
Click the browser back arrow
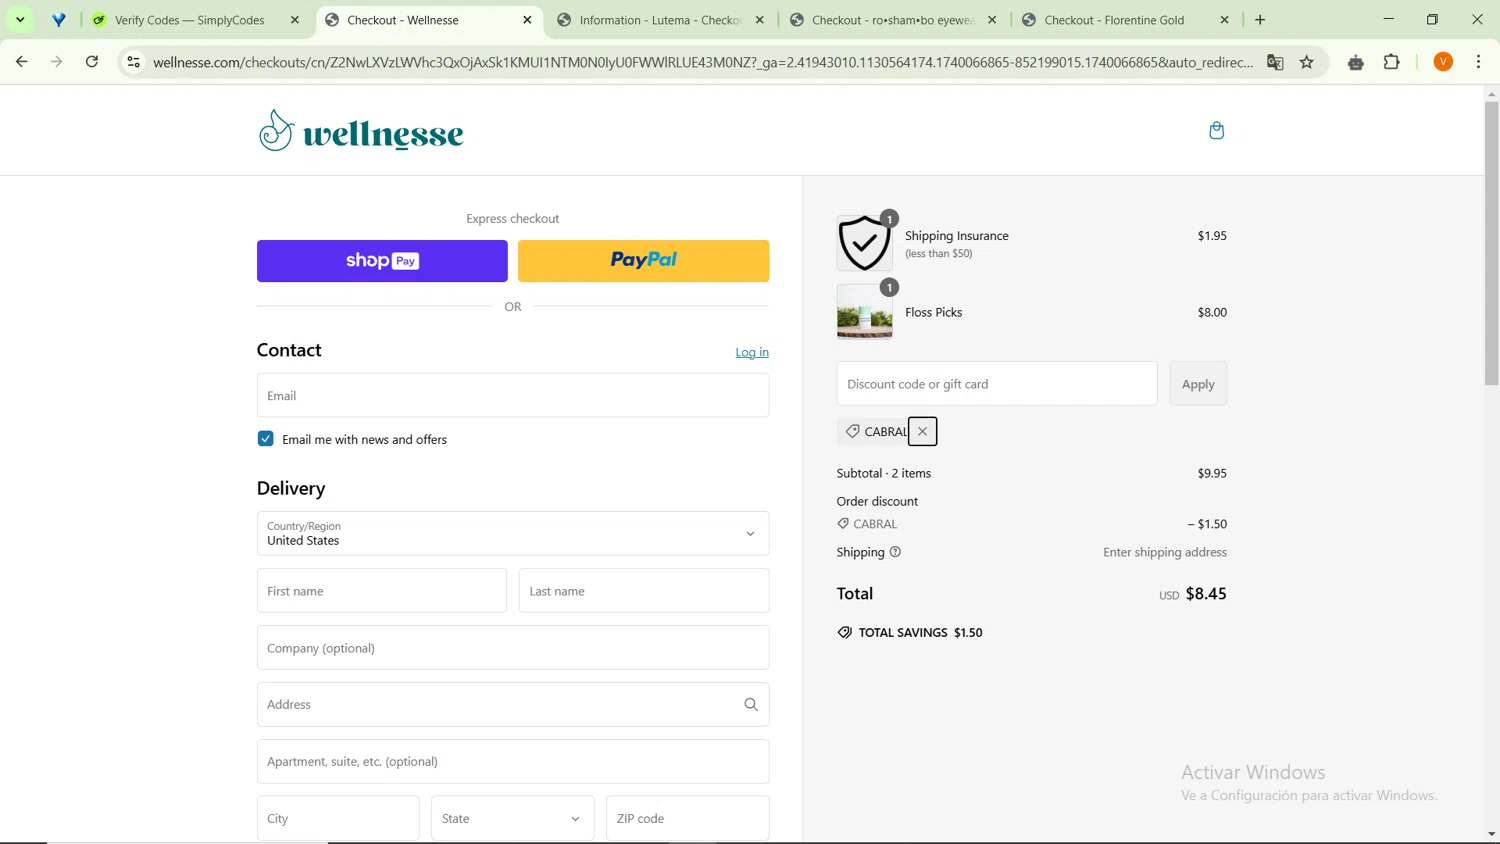pyautogui.click(x=21, y=62)
